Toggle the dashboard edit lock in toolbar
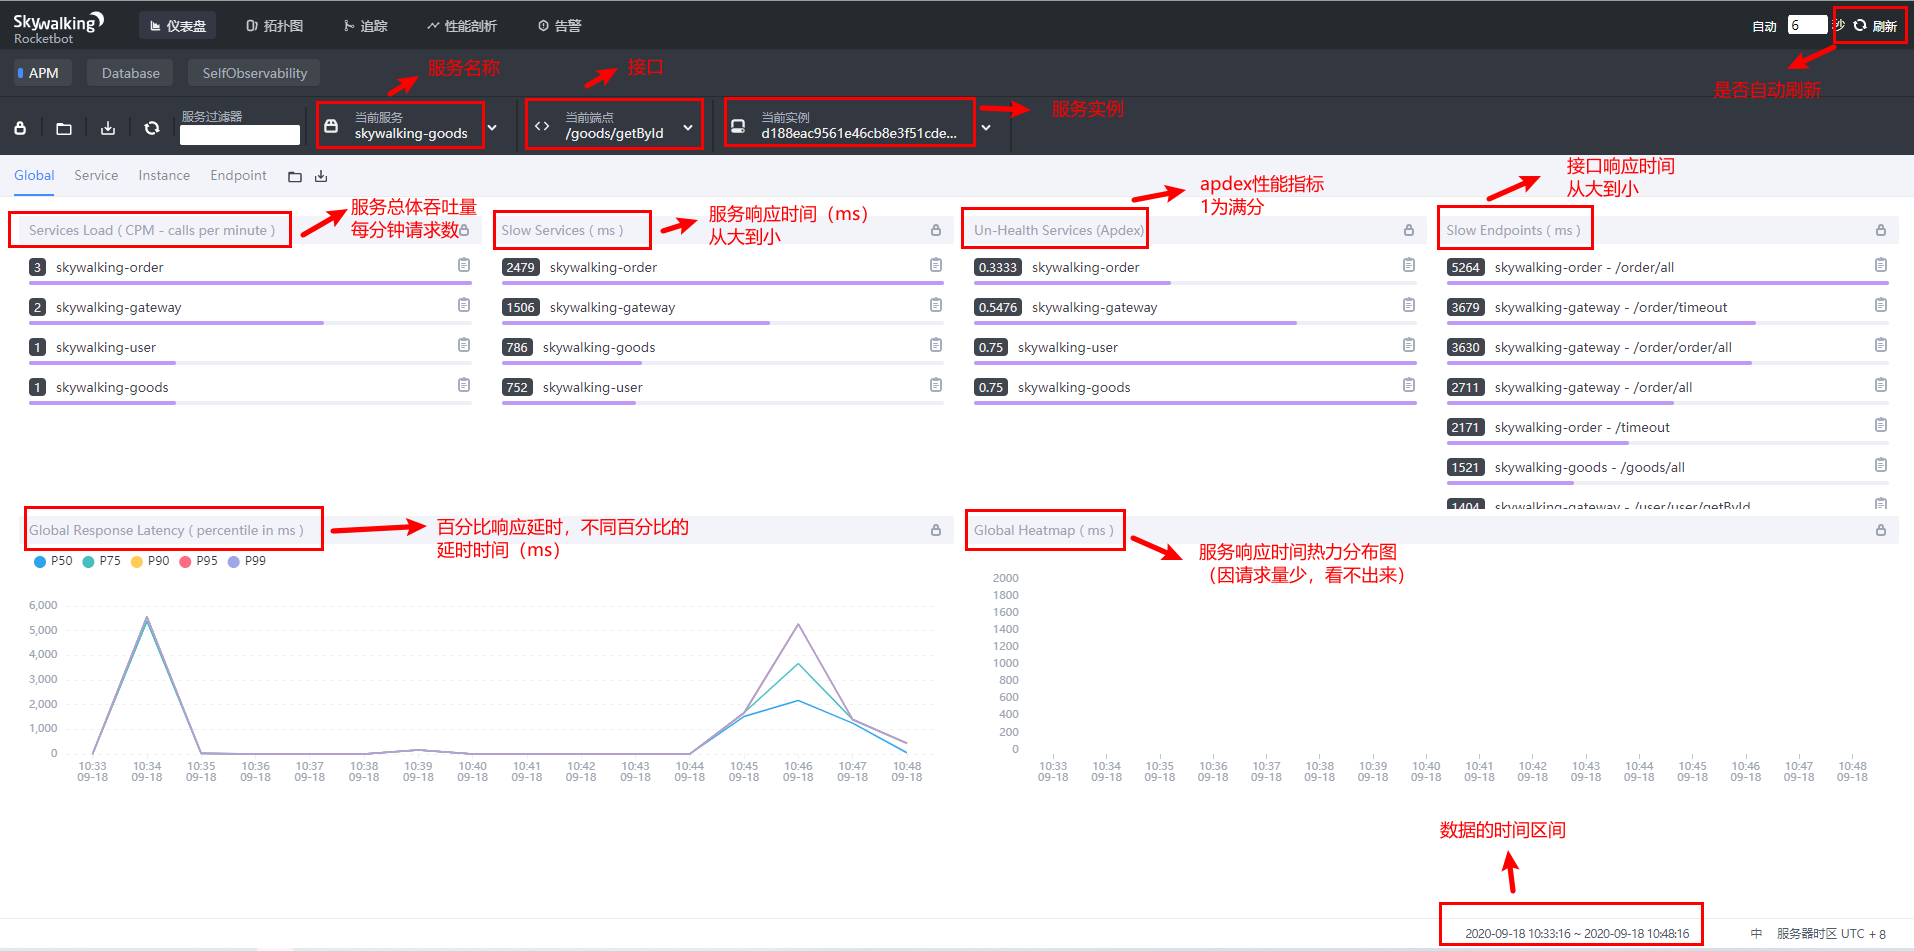Viewport: 1914px width, 951px height. 20,128
